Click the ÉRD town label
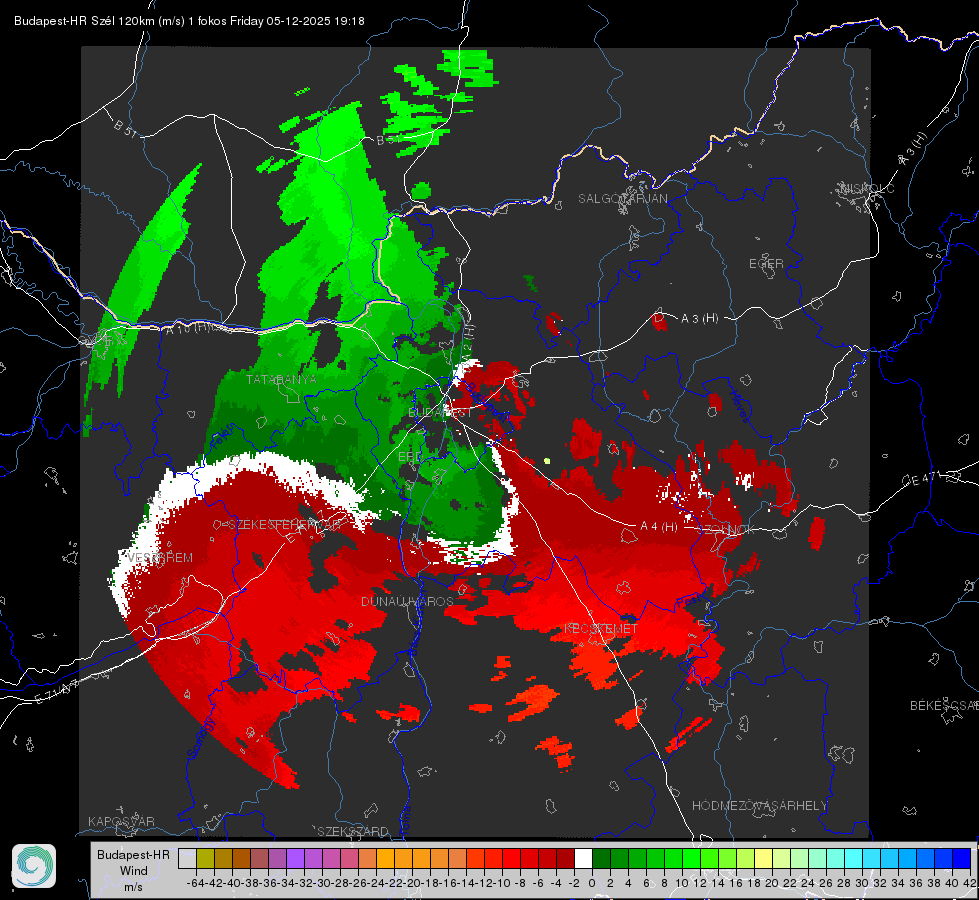Screen dimensions: 979x900 tap(410, 457)
